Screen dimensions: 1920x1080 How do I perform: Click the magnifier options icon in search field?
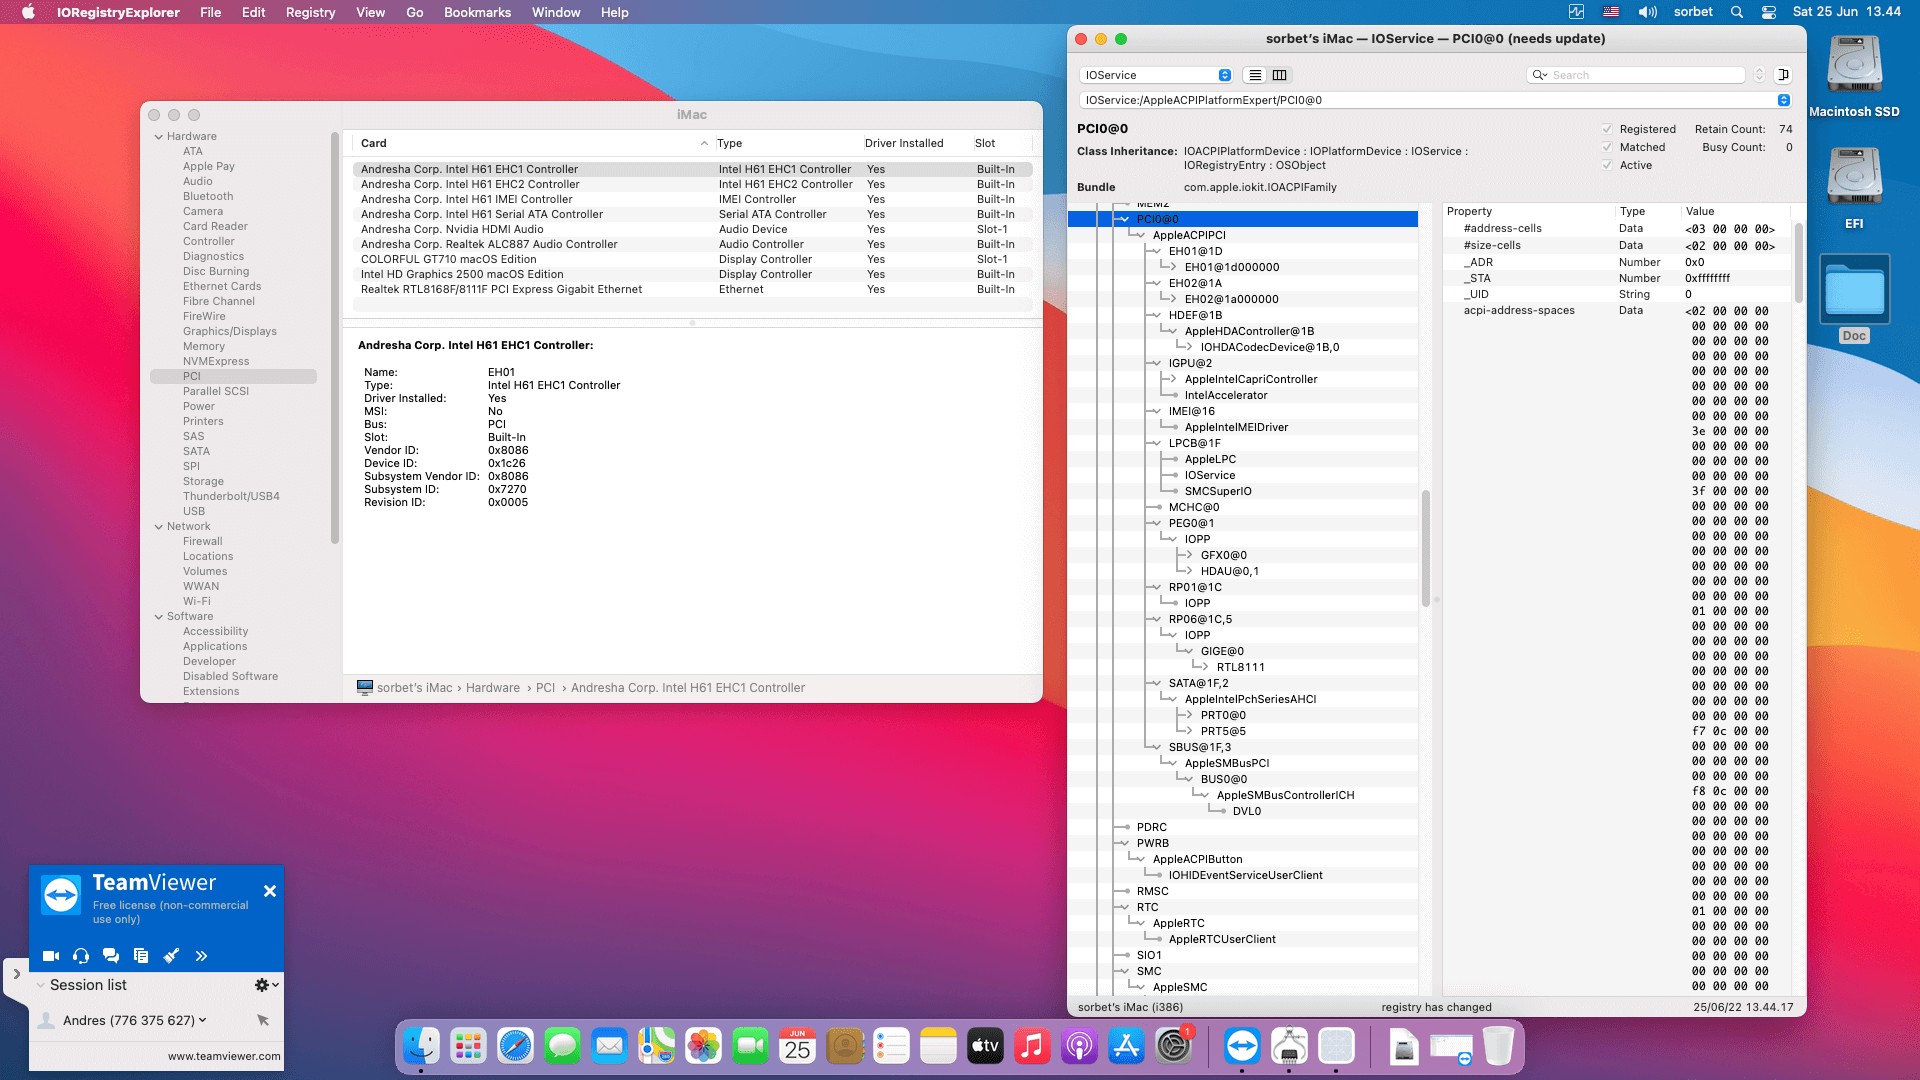click(x=1540, y=75)
